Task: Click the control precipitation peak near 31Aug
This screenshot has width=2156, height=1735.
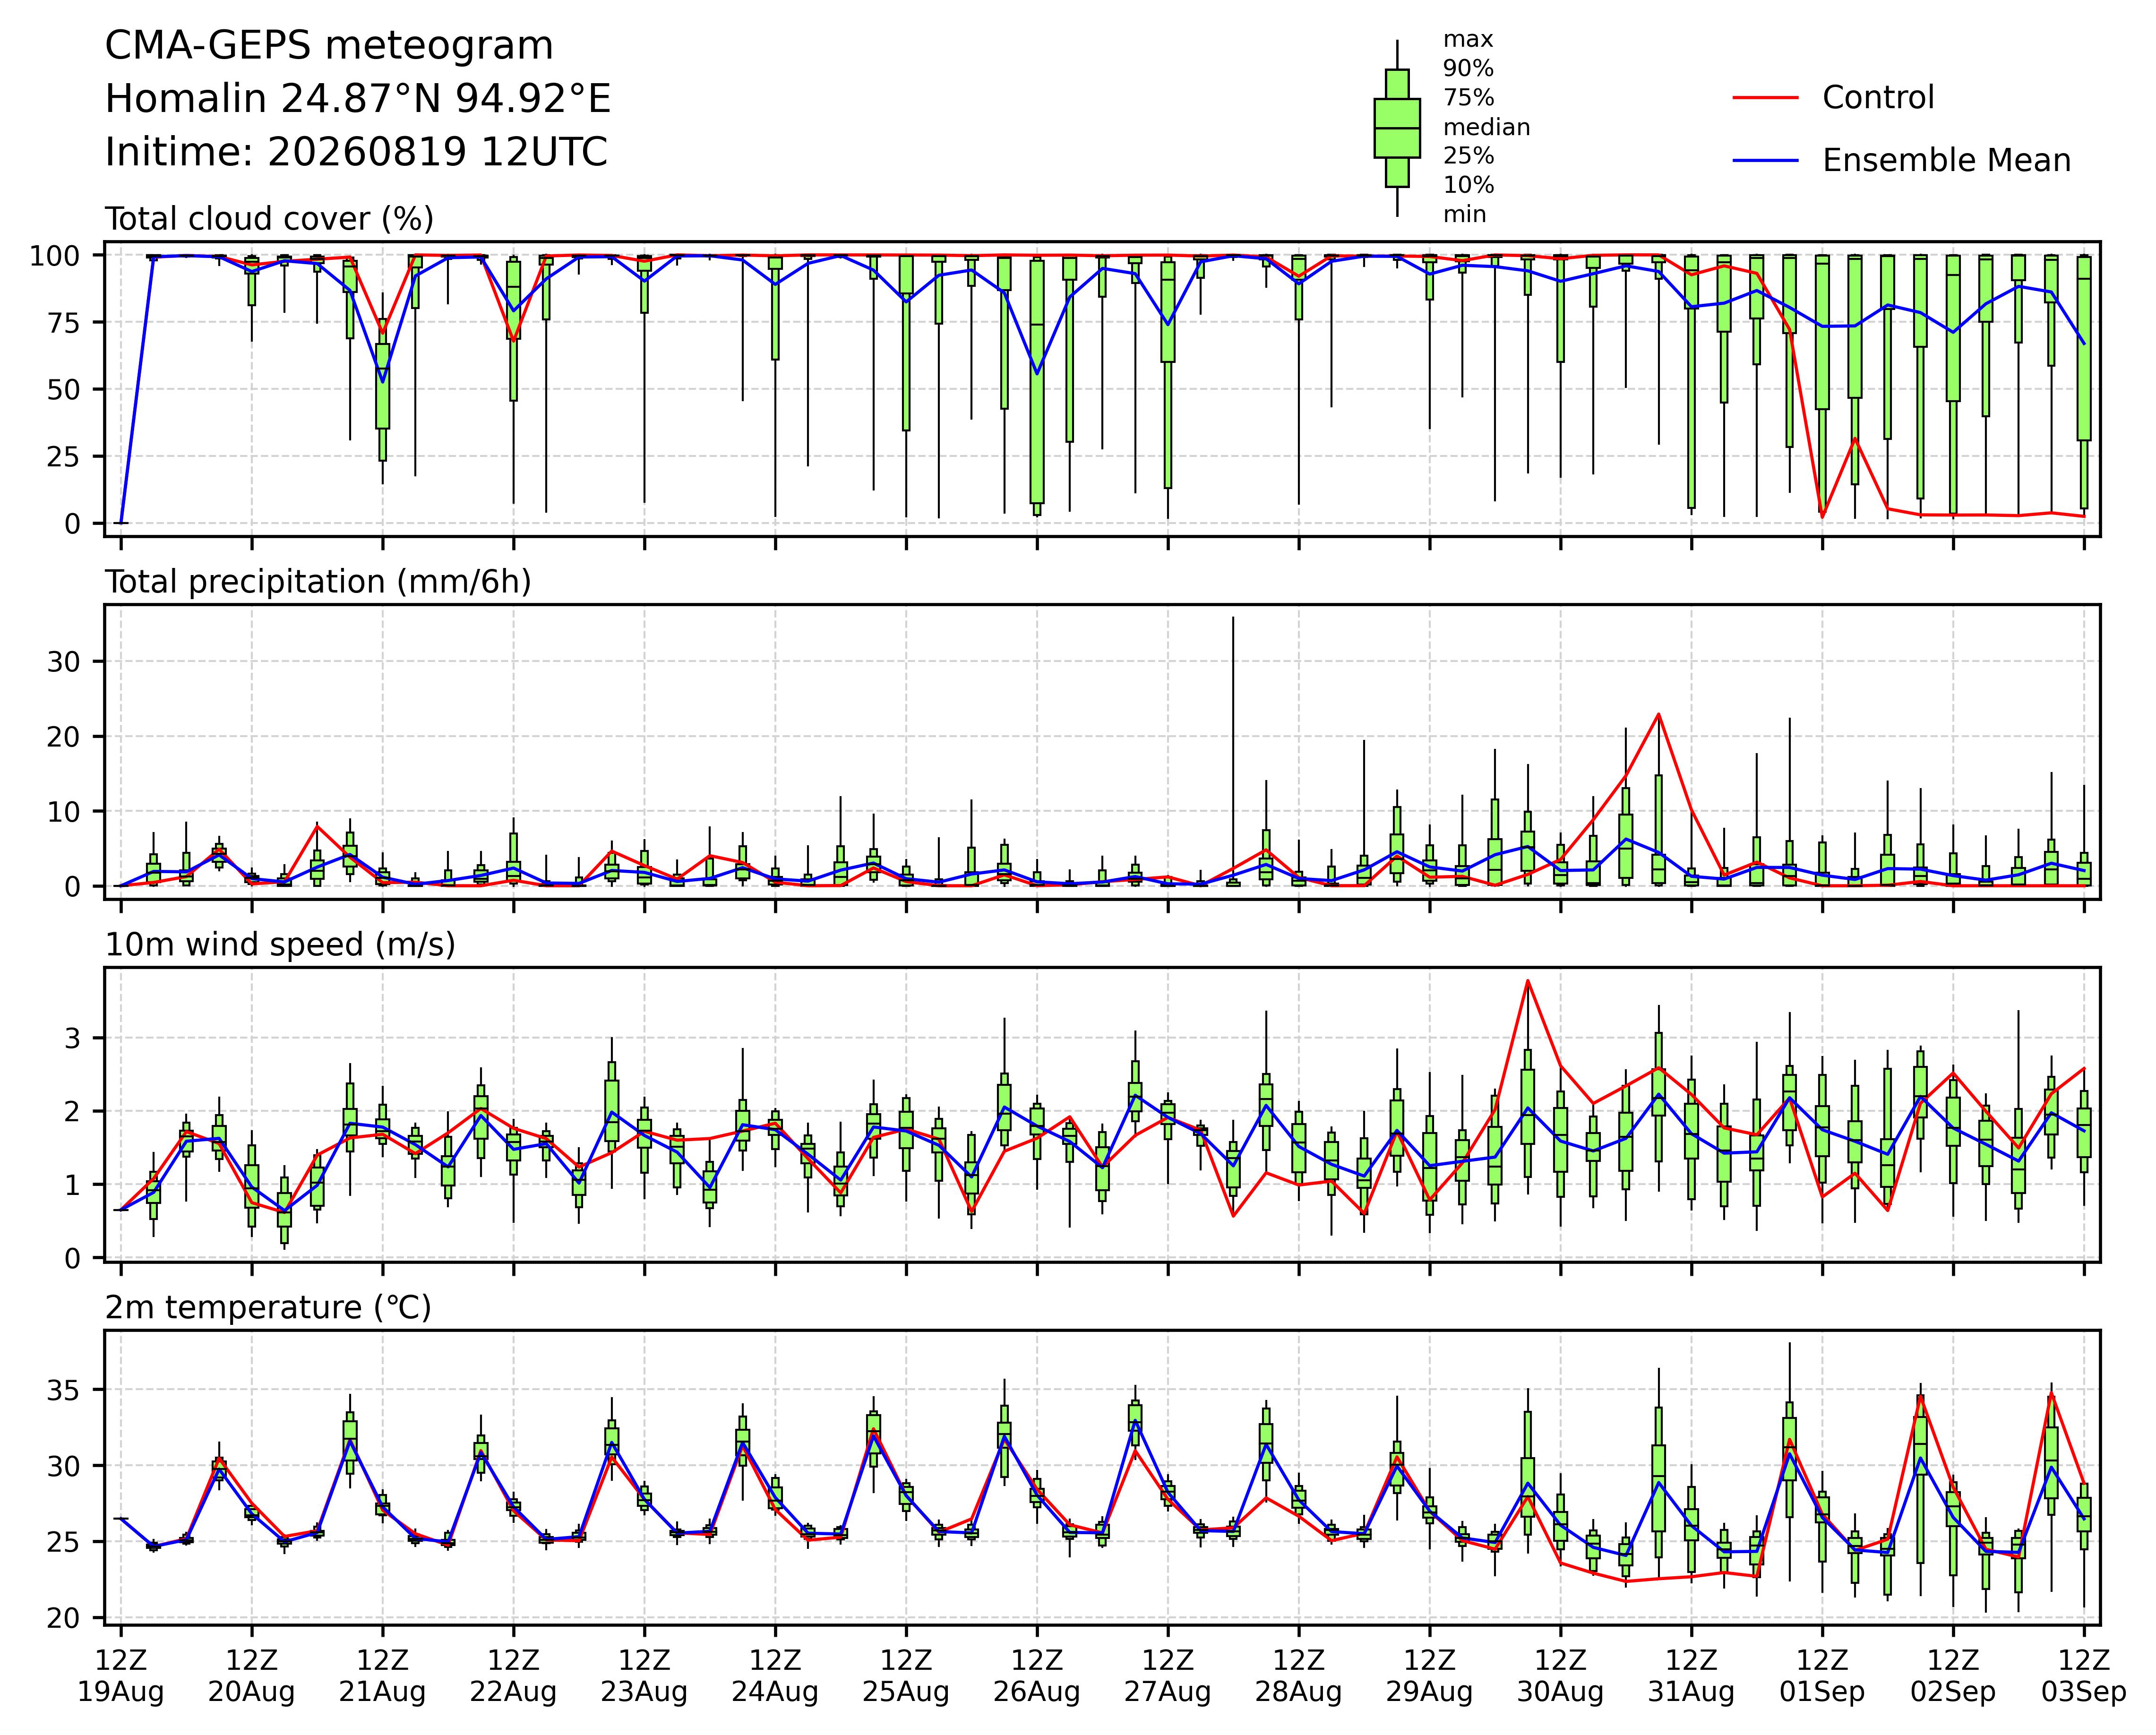Action: [x=1659, y=714]
